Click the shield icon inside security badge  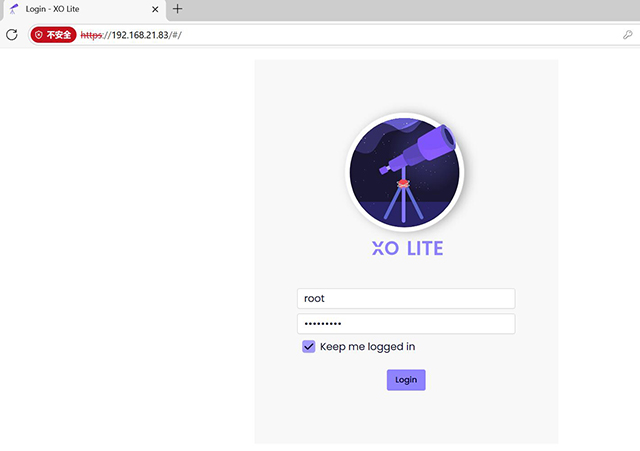click(x=39, y=35)
